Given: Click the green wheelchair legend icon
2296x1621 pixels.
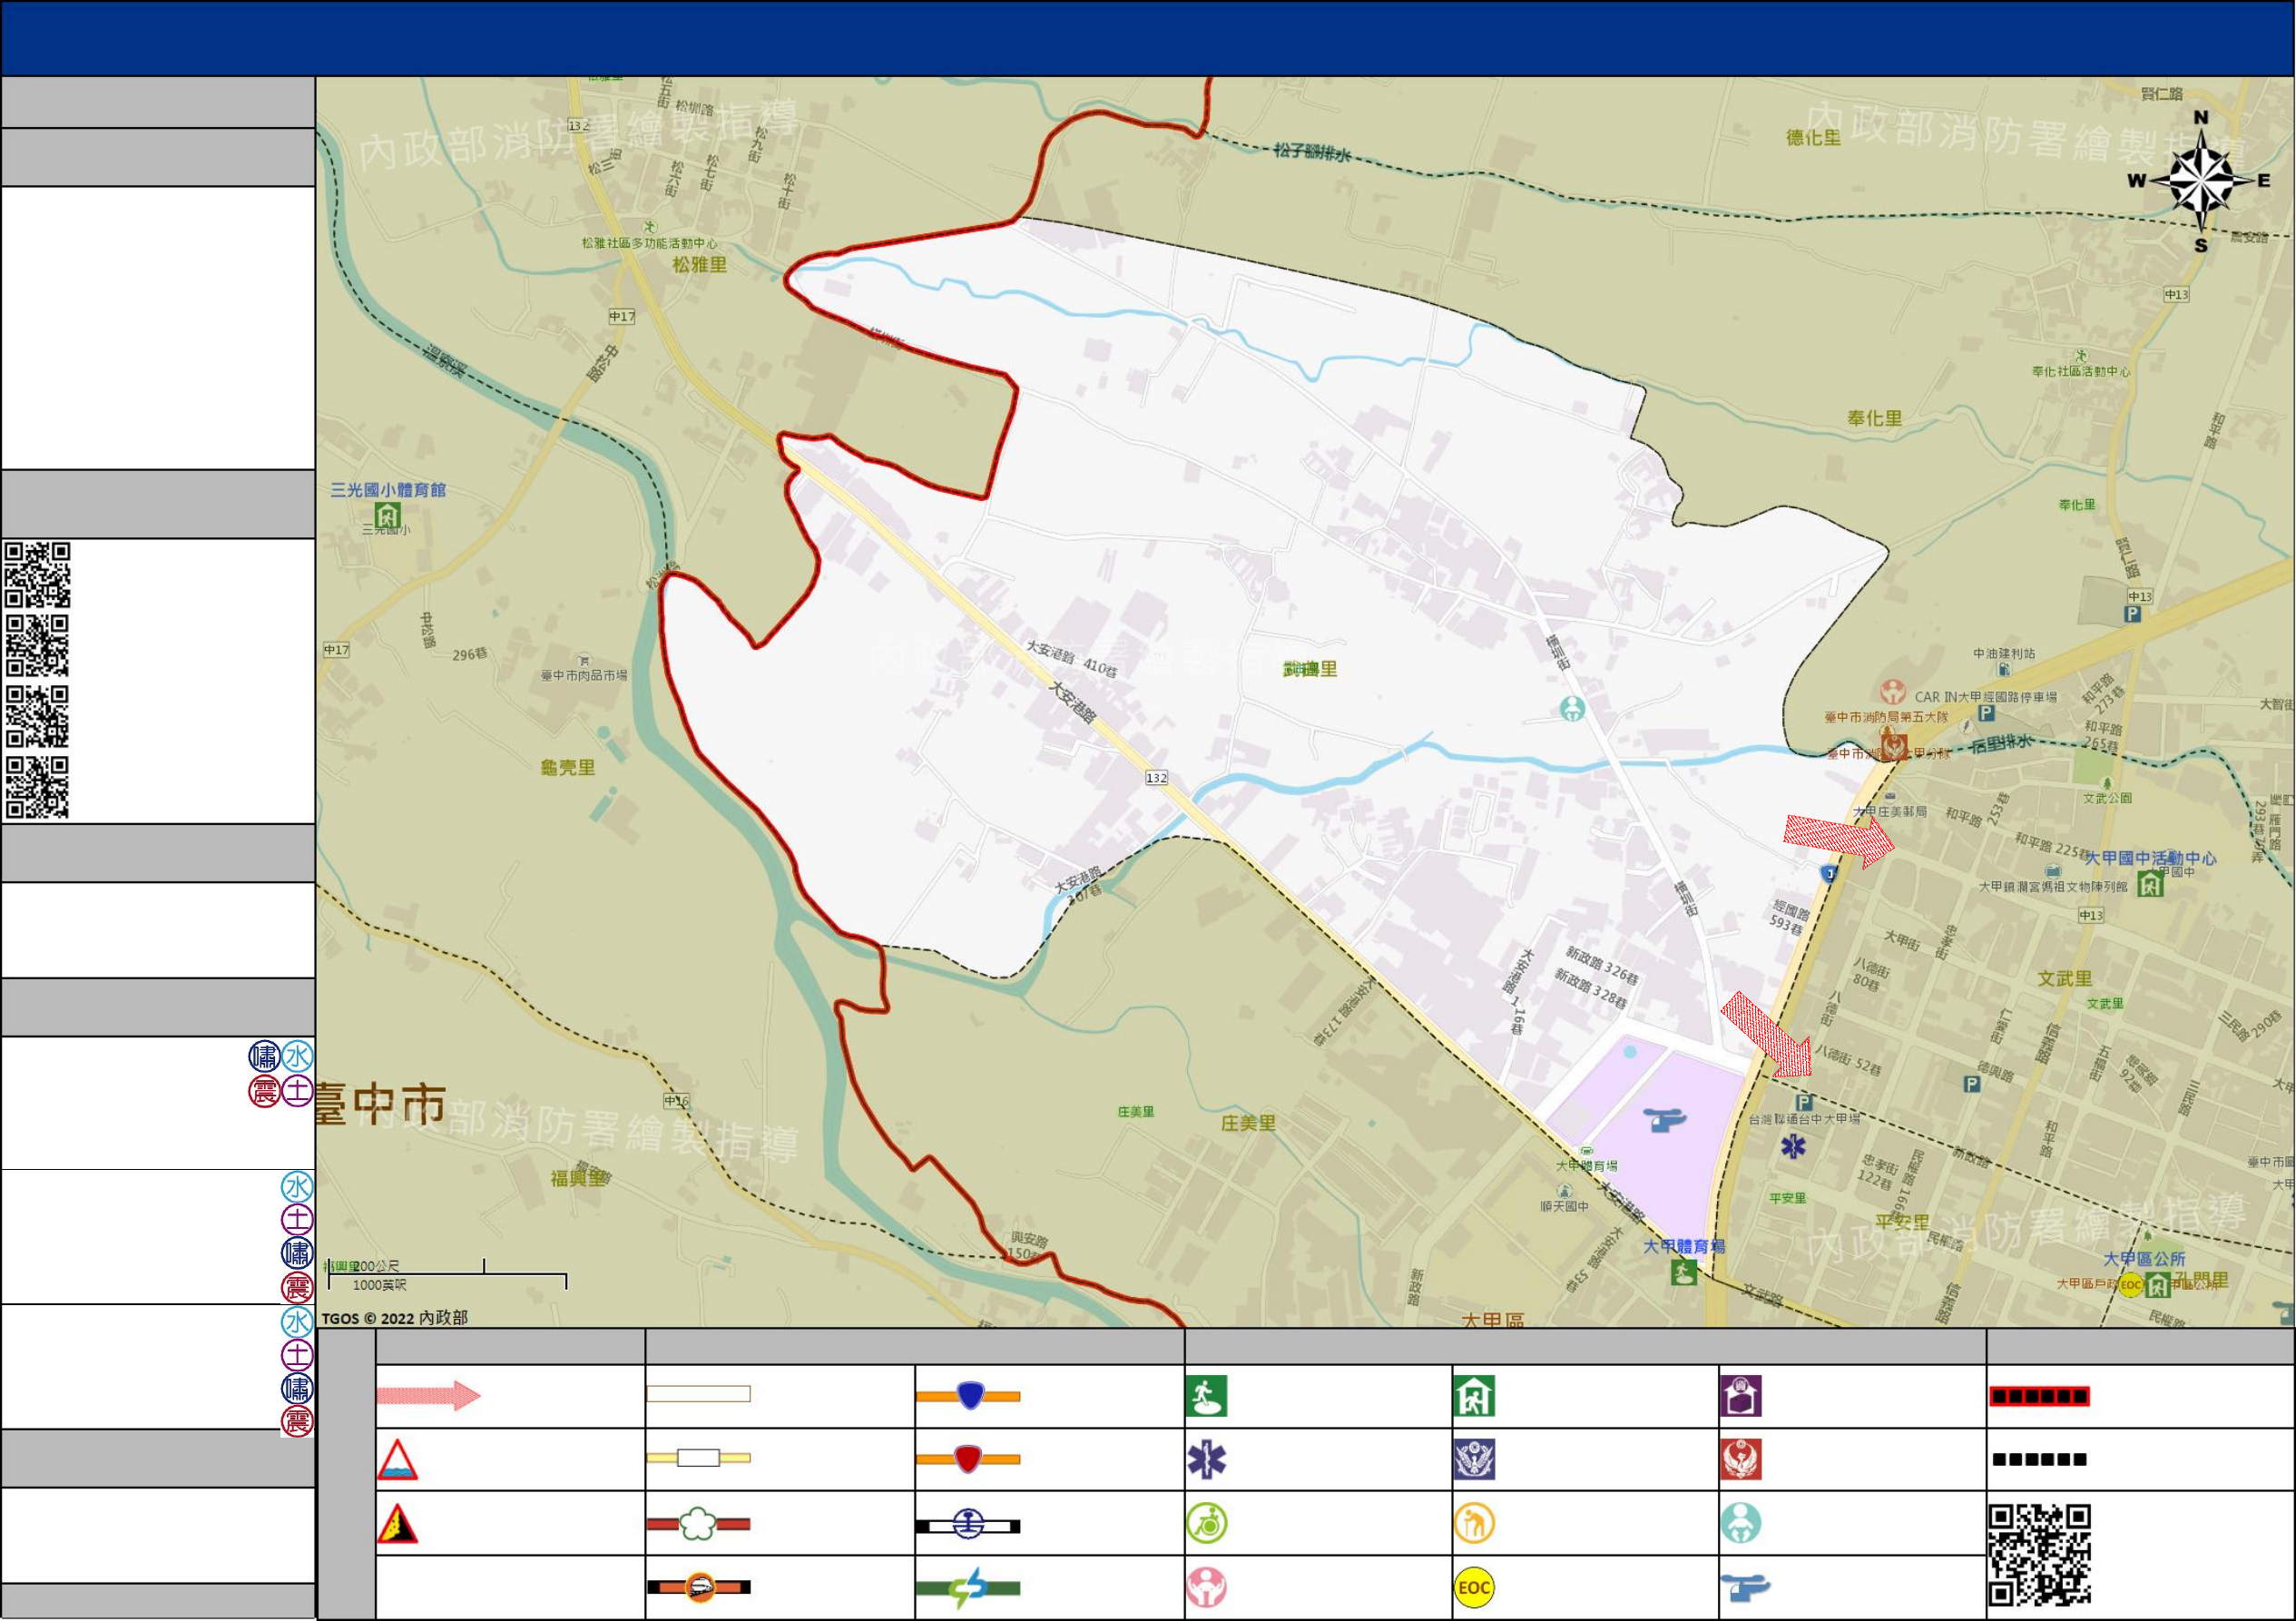Looking at the screenshot, I should pyautogui.click(x=1207, y=1524).
